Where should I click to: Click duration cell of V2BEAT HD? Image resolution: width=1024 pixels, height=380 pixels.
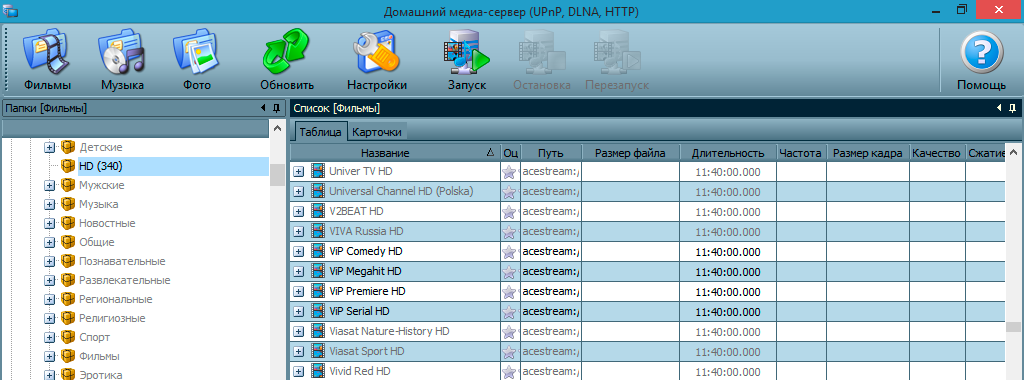click(x=728, y=212)
